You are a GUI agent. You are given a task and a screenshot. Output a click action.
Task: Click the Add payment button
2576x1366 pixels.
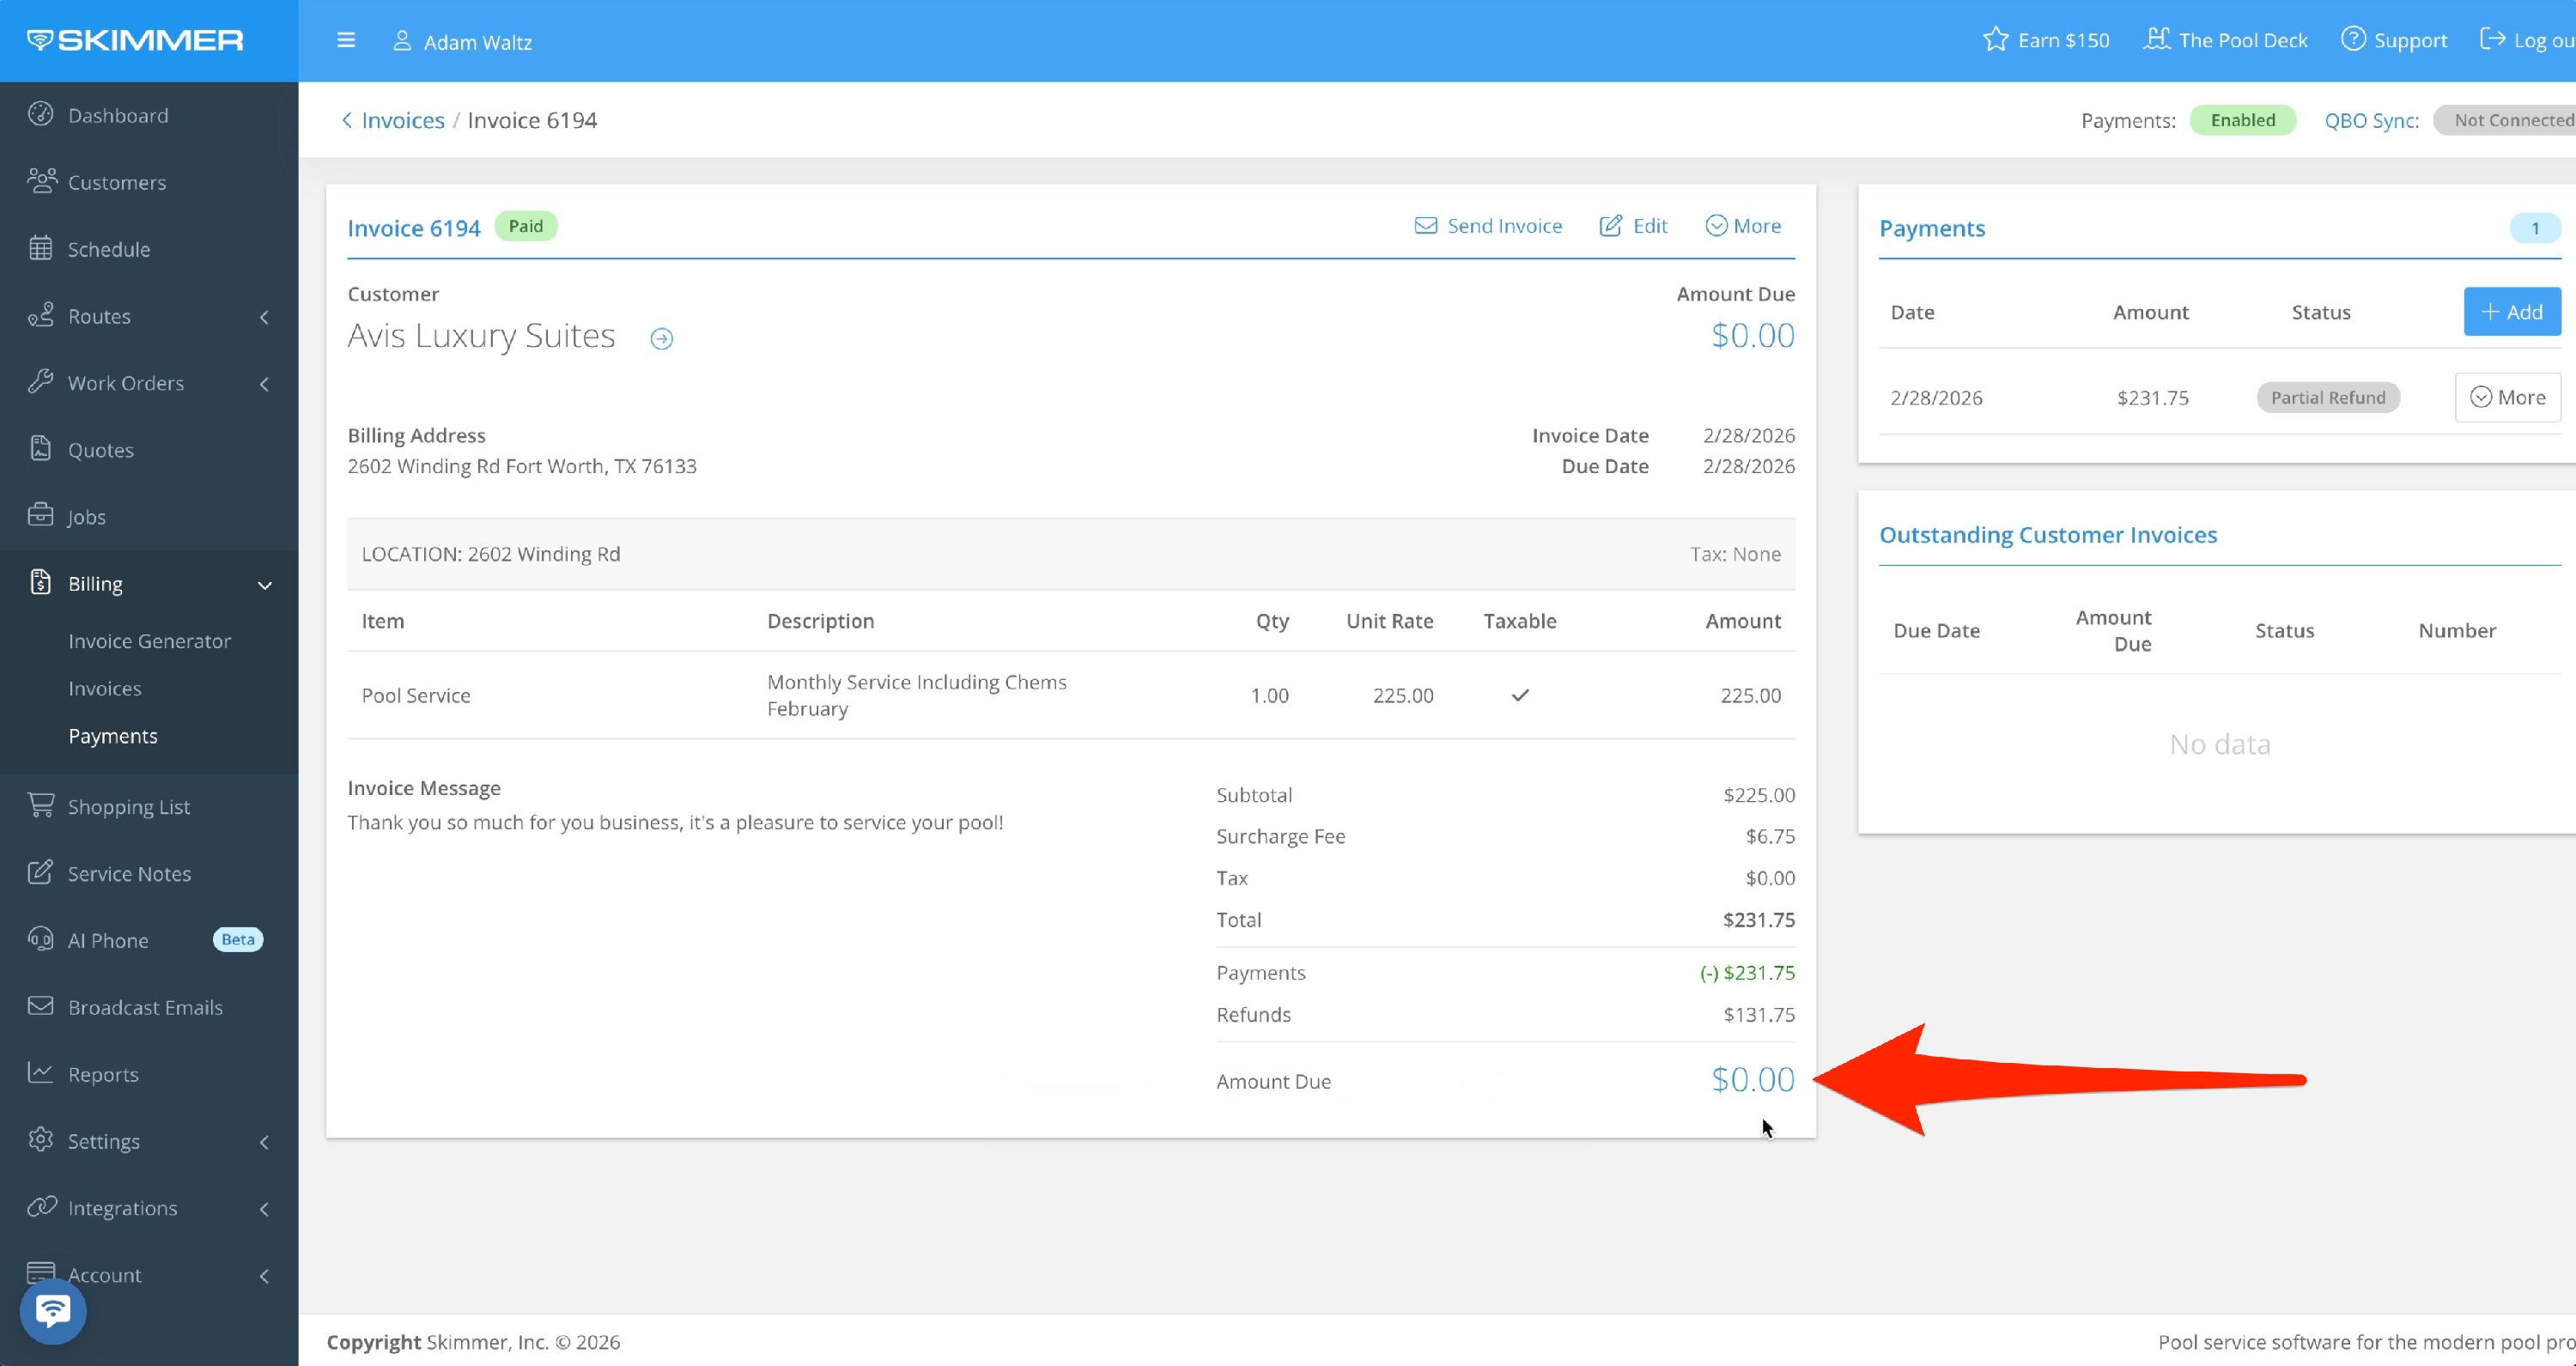[2511, 312]
